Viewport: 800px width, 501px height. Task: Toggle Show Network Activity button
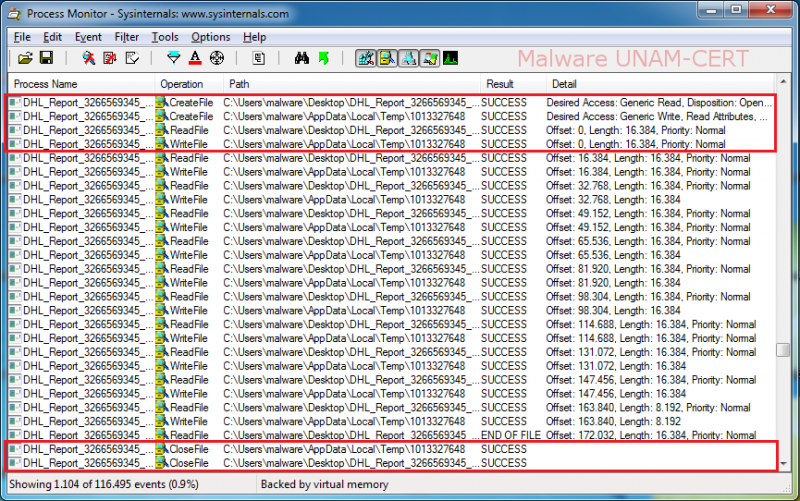(408, 58)
